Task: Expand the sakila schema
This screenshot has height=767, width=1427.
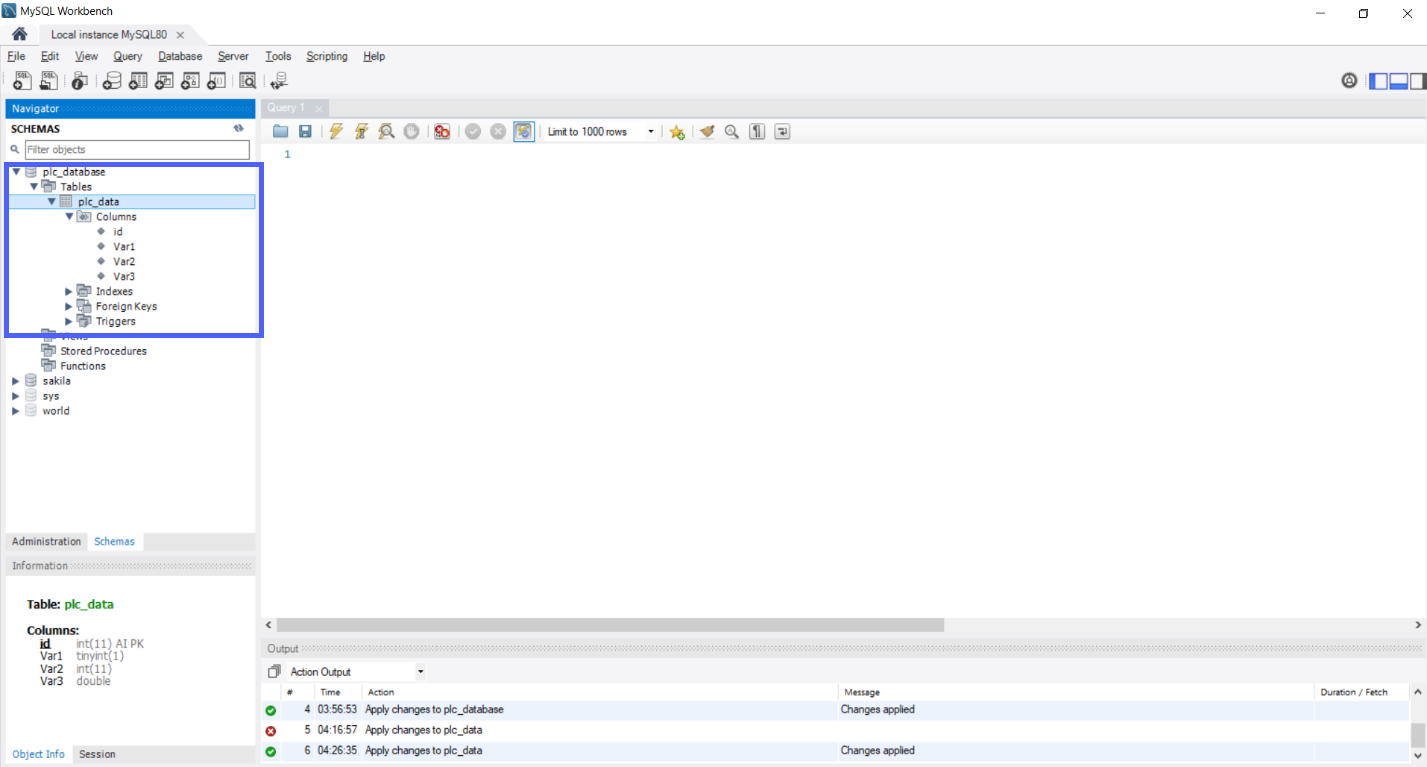Action: tap(15, 380)
